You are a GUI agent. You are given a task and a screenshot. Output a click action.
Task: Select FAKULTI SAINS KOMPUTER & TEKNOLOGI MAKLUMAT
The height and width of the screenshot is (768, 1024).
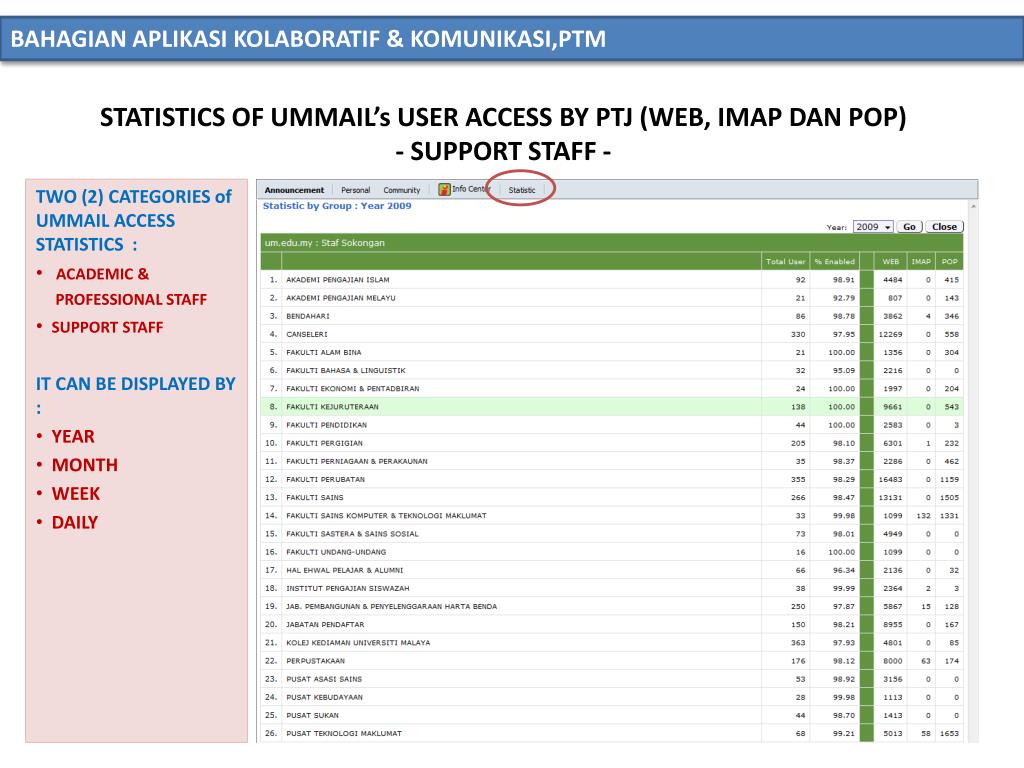click(611, 515)
